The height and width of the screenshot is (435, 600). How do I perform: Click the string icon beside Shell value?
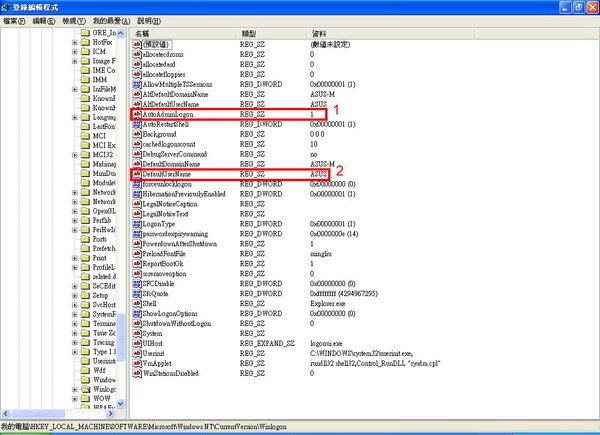click(137, 303)
